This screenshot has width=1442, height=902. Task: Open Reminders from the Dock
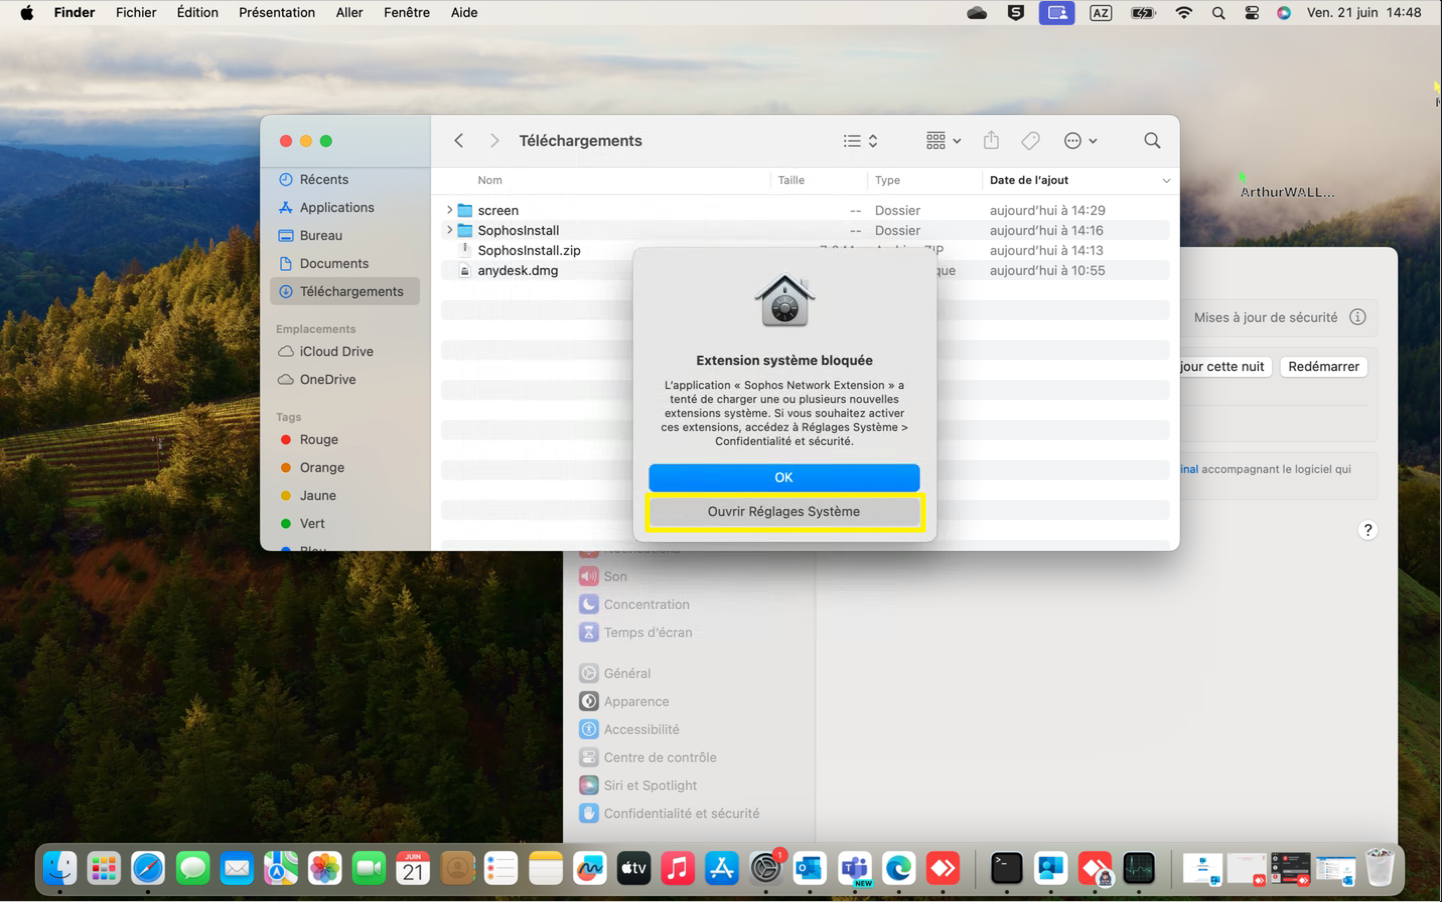point(501,869)
